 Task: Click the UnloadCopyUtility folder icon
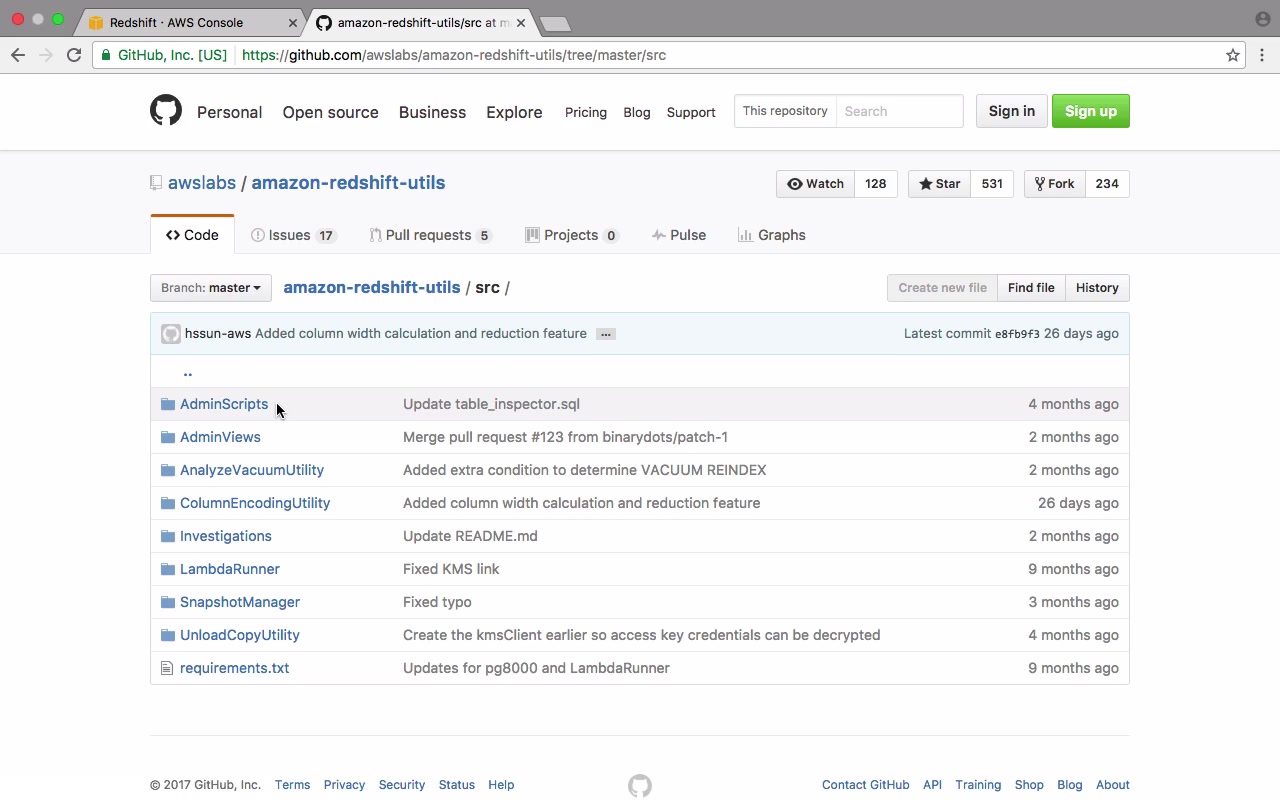168,635
